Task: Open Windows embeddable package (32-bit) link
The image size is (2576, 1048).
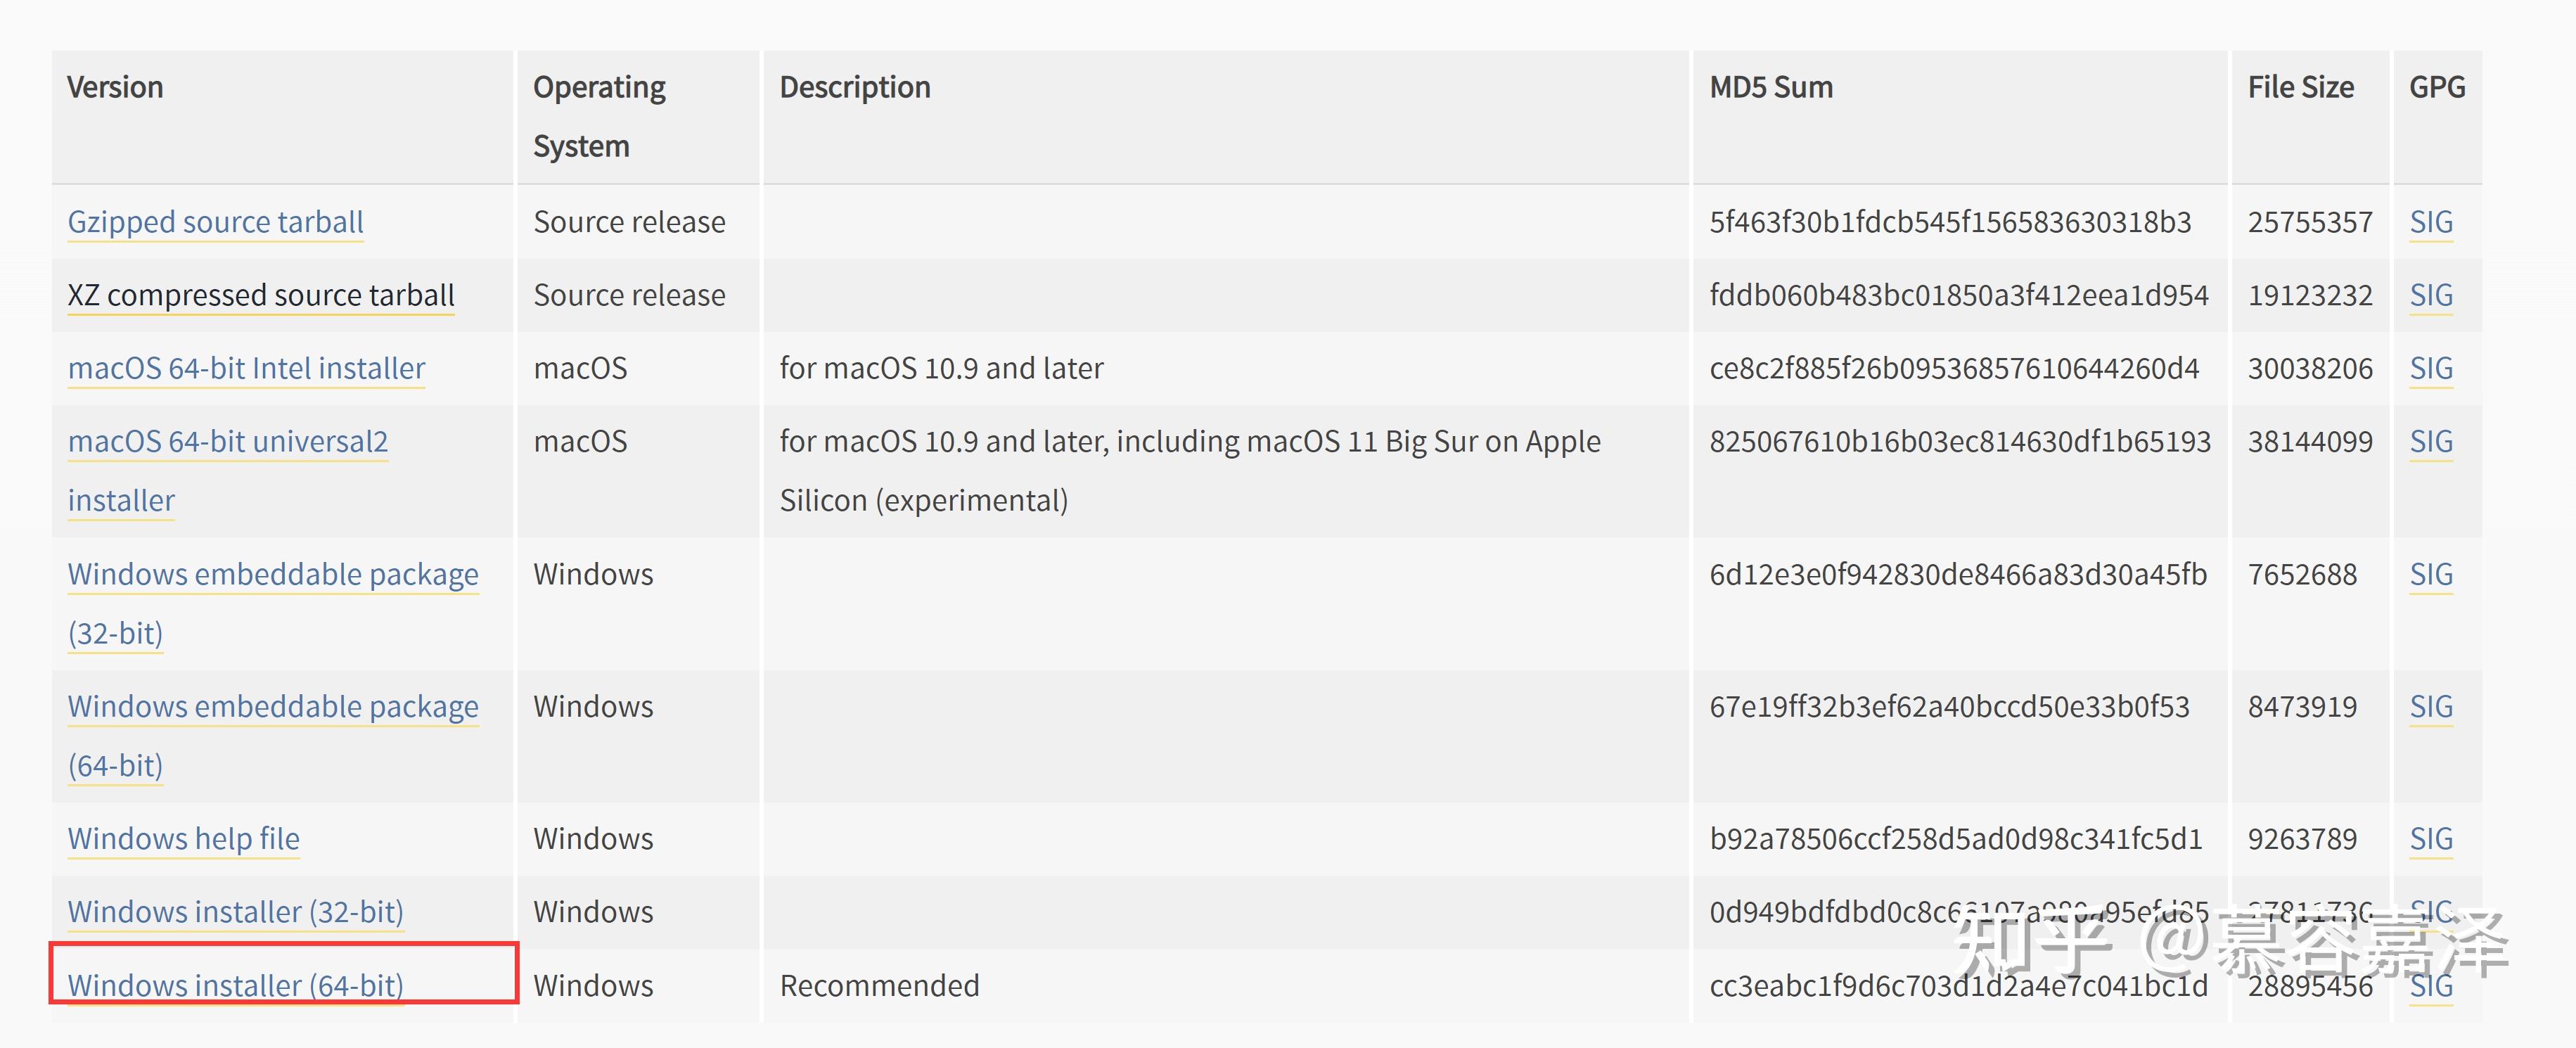Action: coord(273,603)
